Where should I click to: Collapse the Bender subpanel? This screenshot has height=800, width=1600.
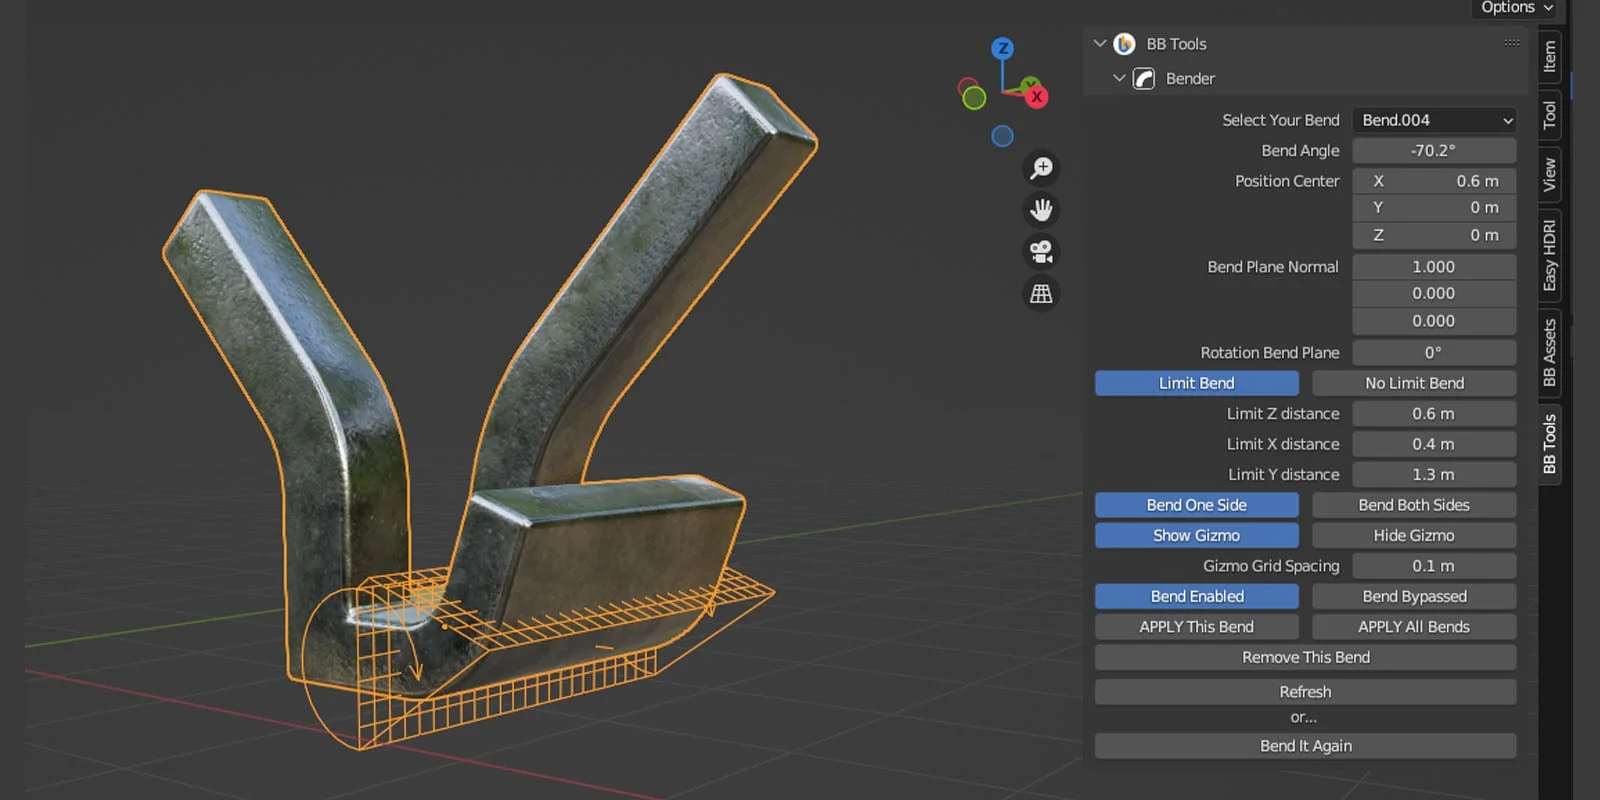(1119, 78)
